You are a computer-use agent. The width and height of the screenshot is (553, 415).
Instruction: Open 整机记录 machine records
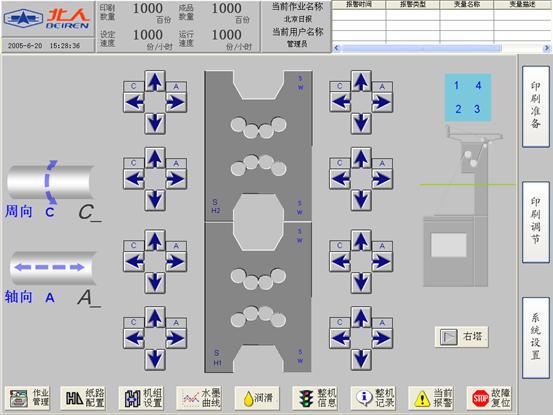373,398
